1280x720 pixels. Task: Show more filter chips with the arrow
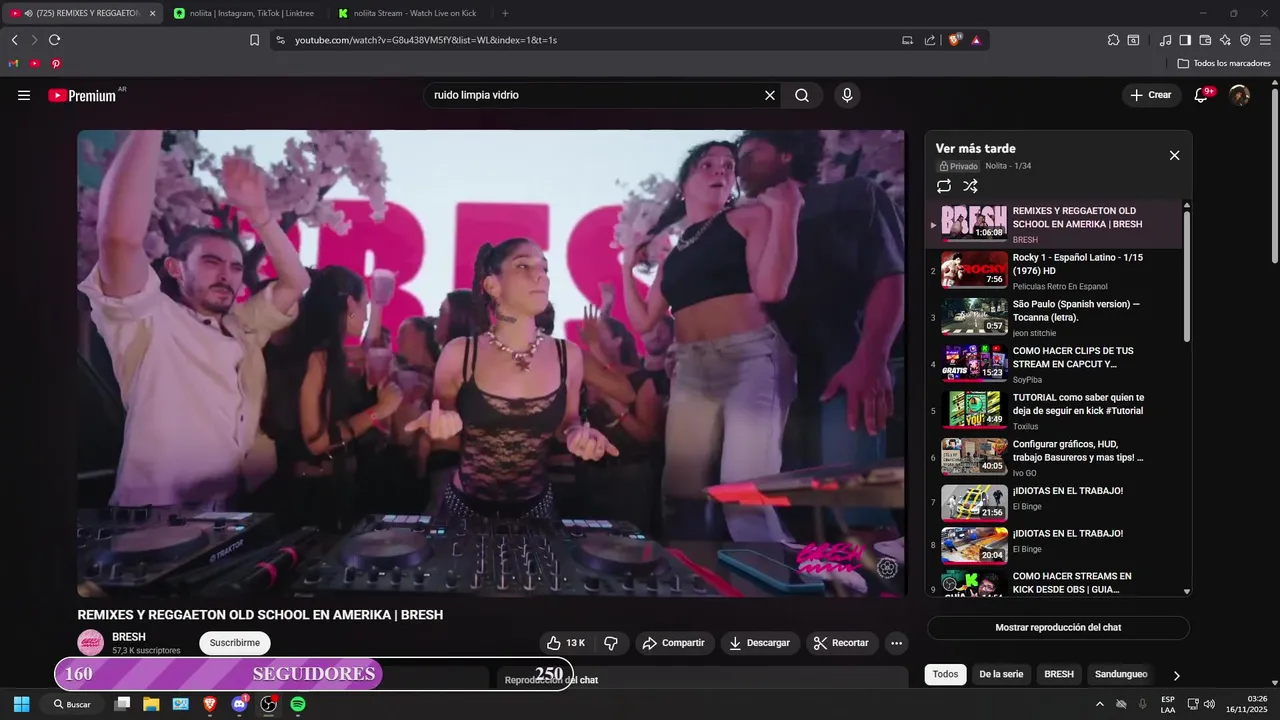coord(1176,675)
